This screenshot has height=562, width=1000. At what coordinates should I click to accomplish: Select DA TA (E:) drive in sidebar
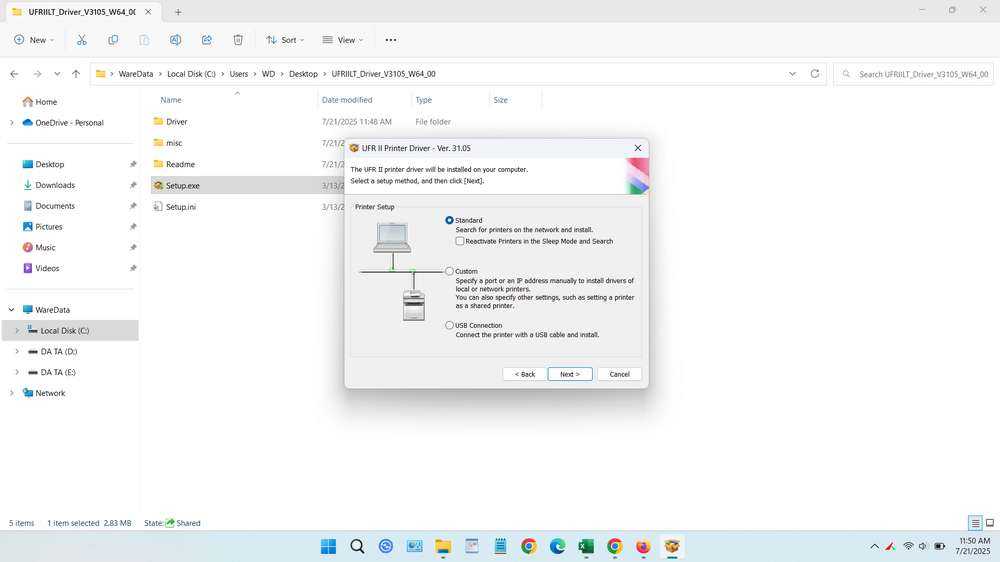(x=58, y=373)
